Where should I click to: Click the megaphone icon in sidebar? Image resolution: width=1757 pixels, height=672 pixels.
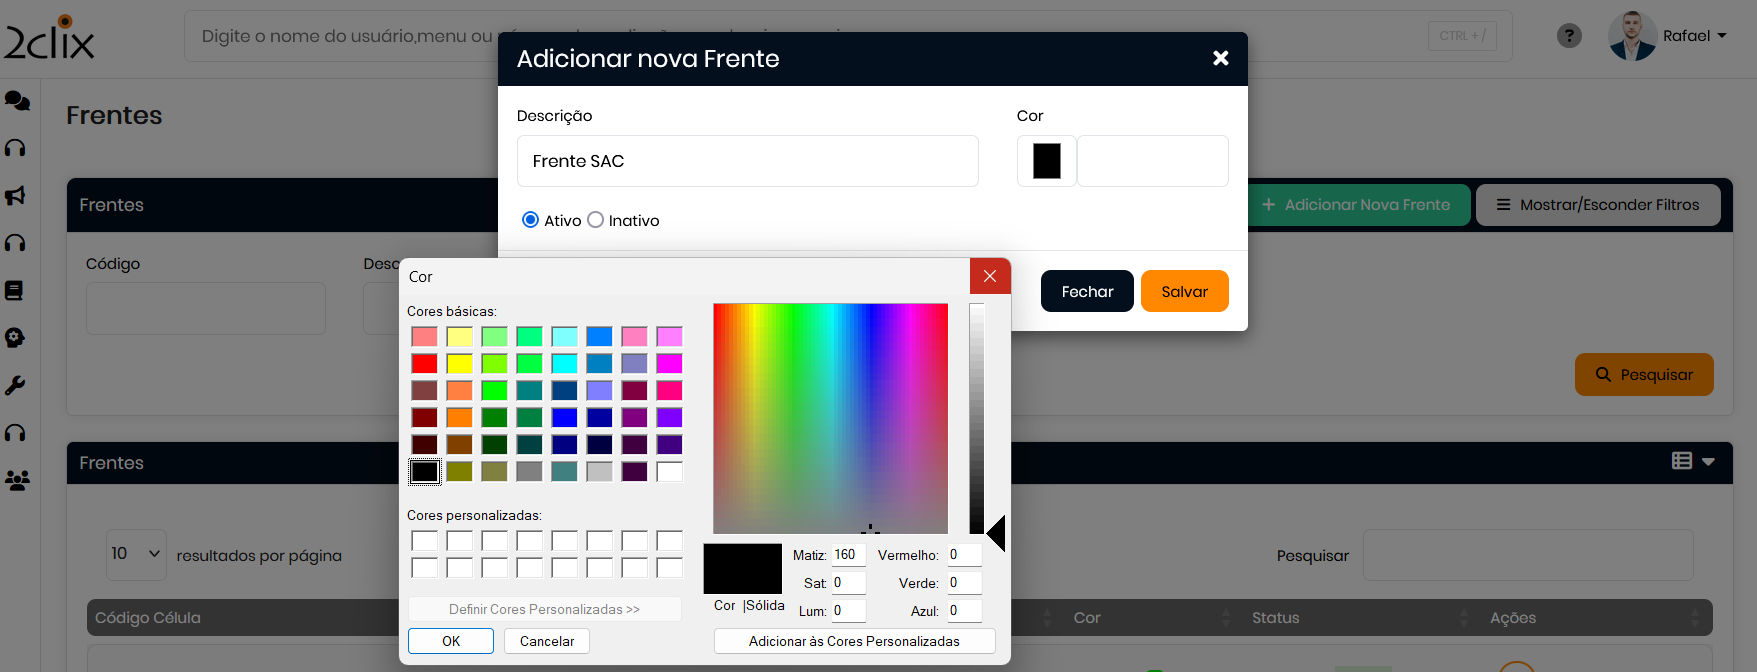point(16,196)
